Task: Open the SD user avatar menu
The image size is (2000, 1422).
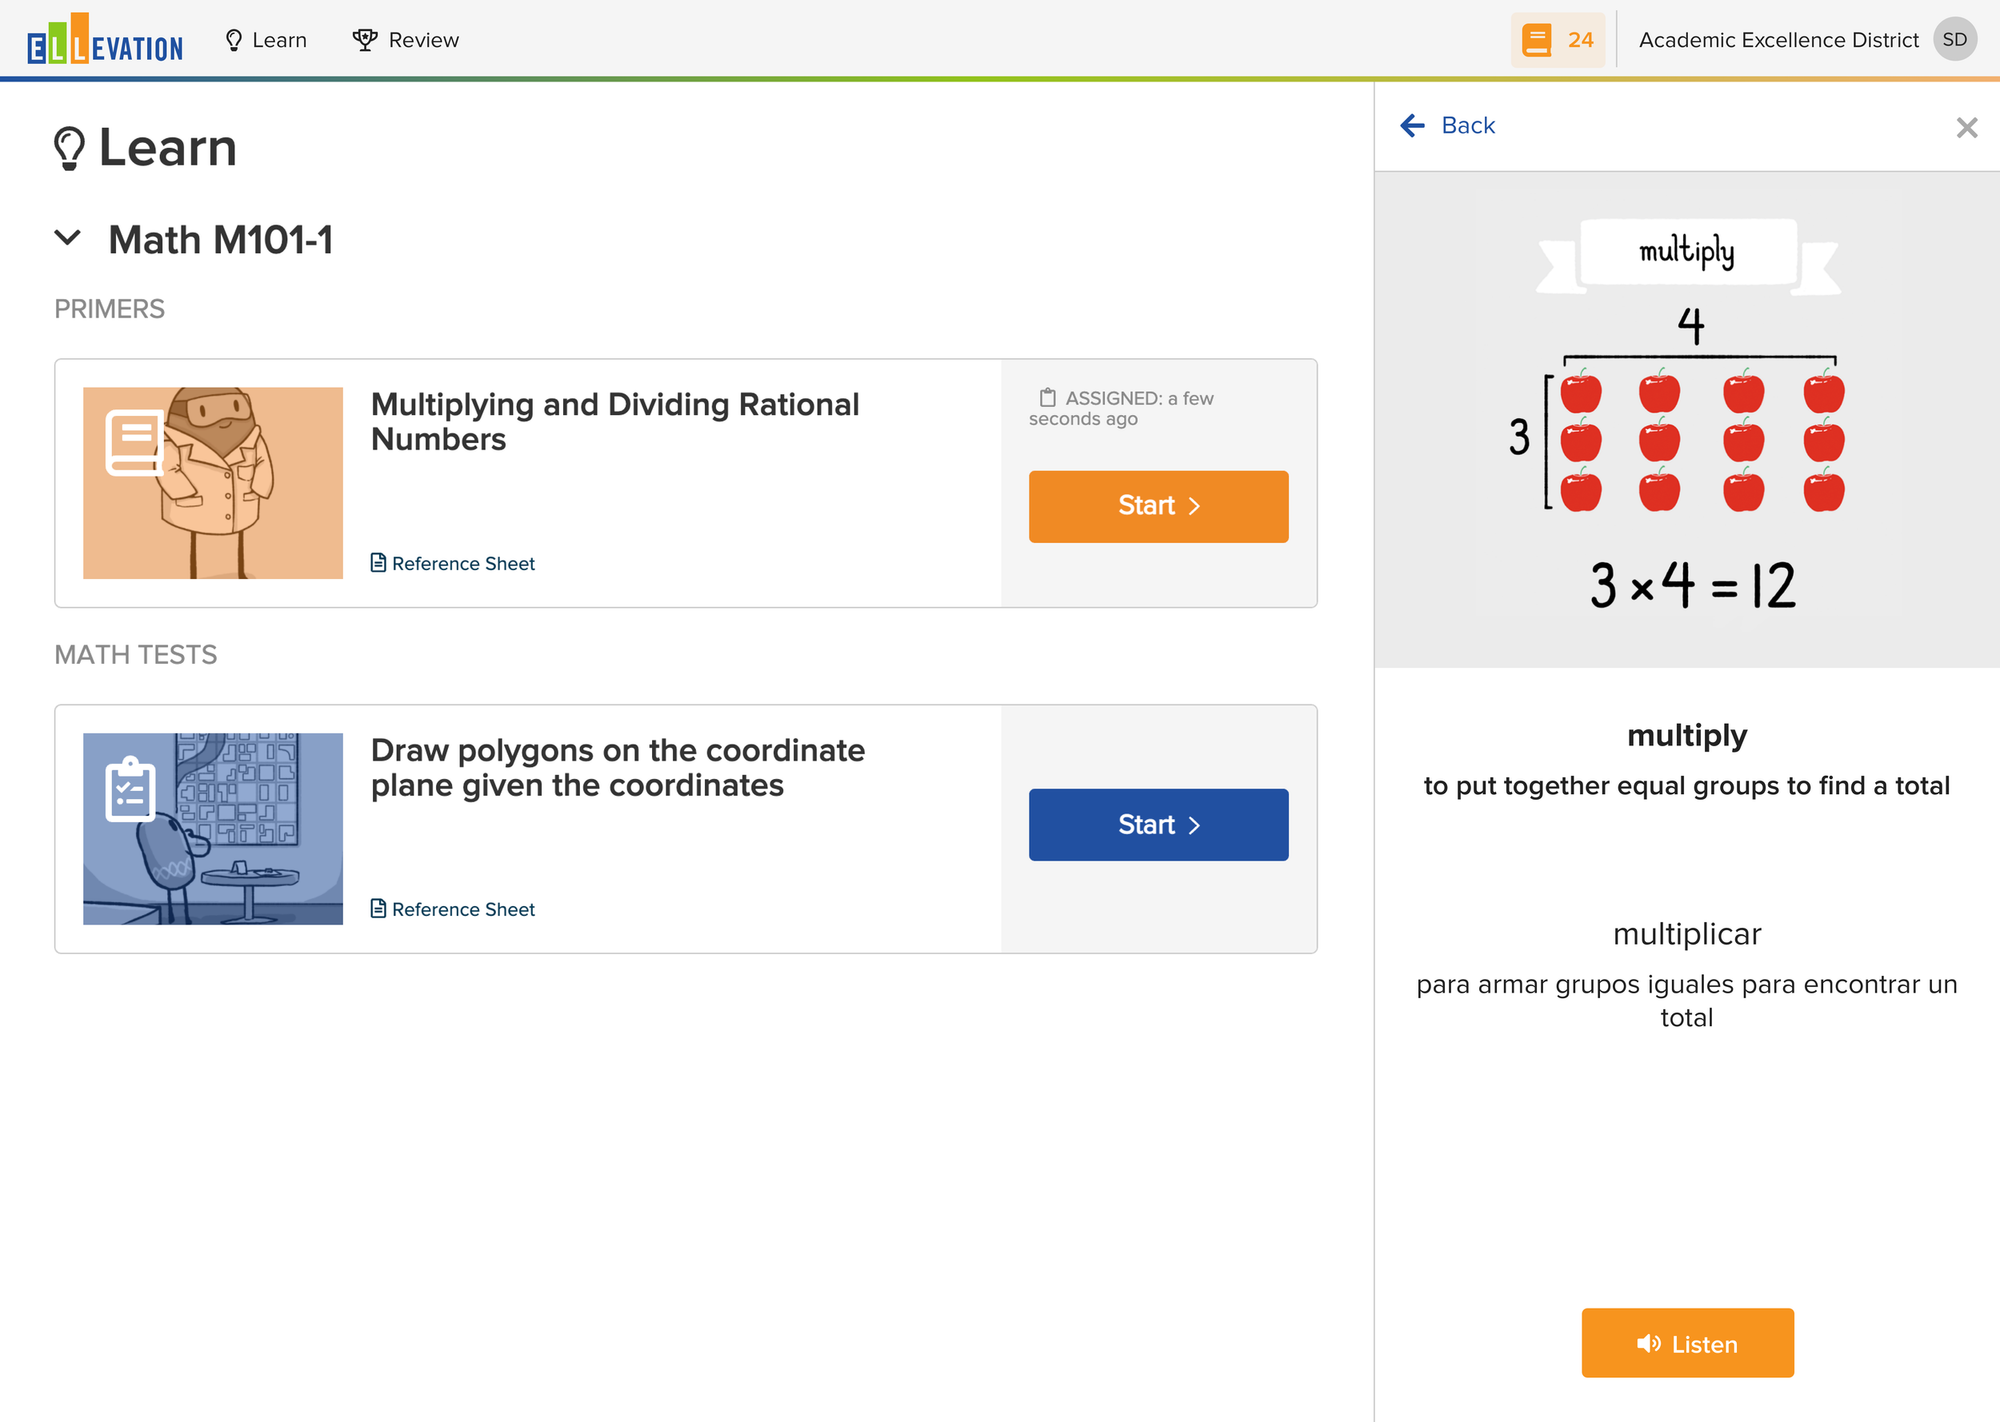Action: pyautogui.click(x=1955, y=40)
